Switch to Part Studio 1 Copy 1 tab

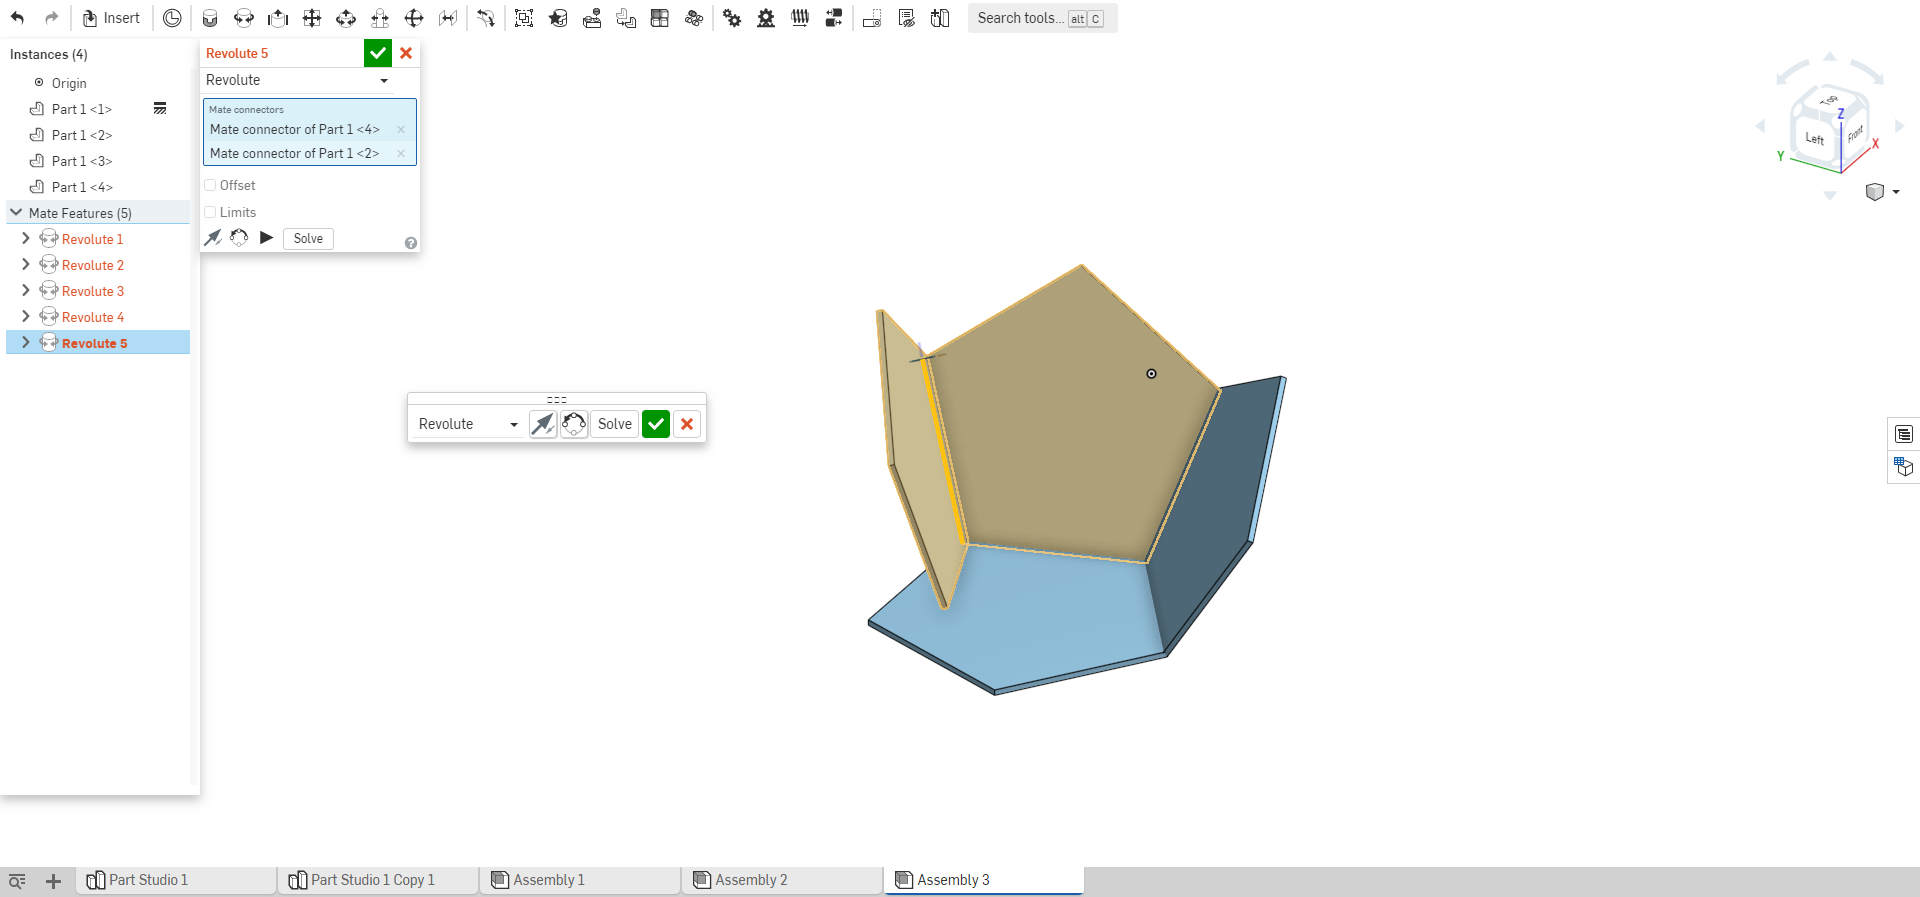(378, 880)
